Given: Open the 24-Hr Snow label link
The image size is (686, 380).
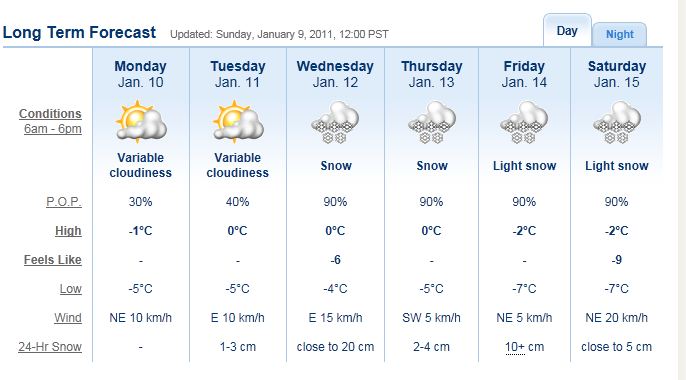Looking at the screenshot, I should point(50,347).
